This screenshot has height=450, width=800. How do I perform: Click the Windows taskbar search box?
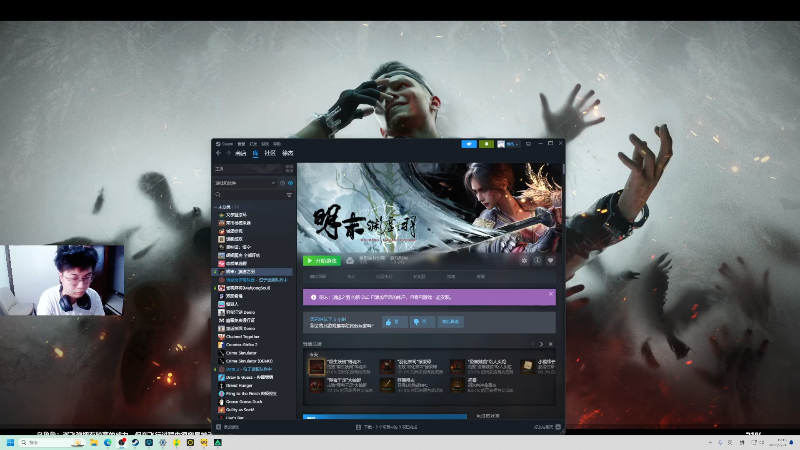pos(51,442)
